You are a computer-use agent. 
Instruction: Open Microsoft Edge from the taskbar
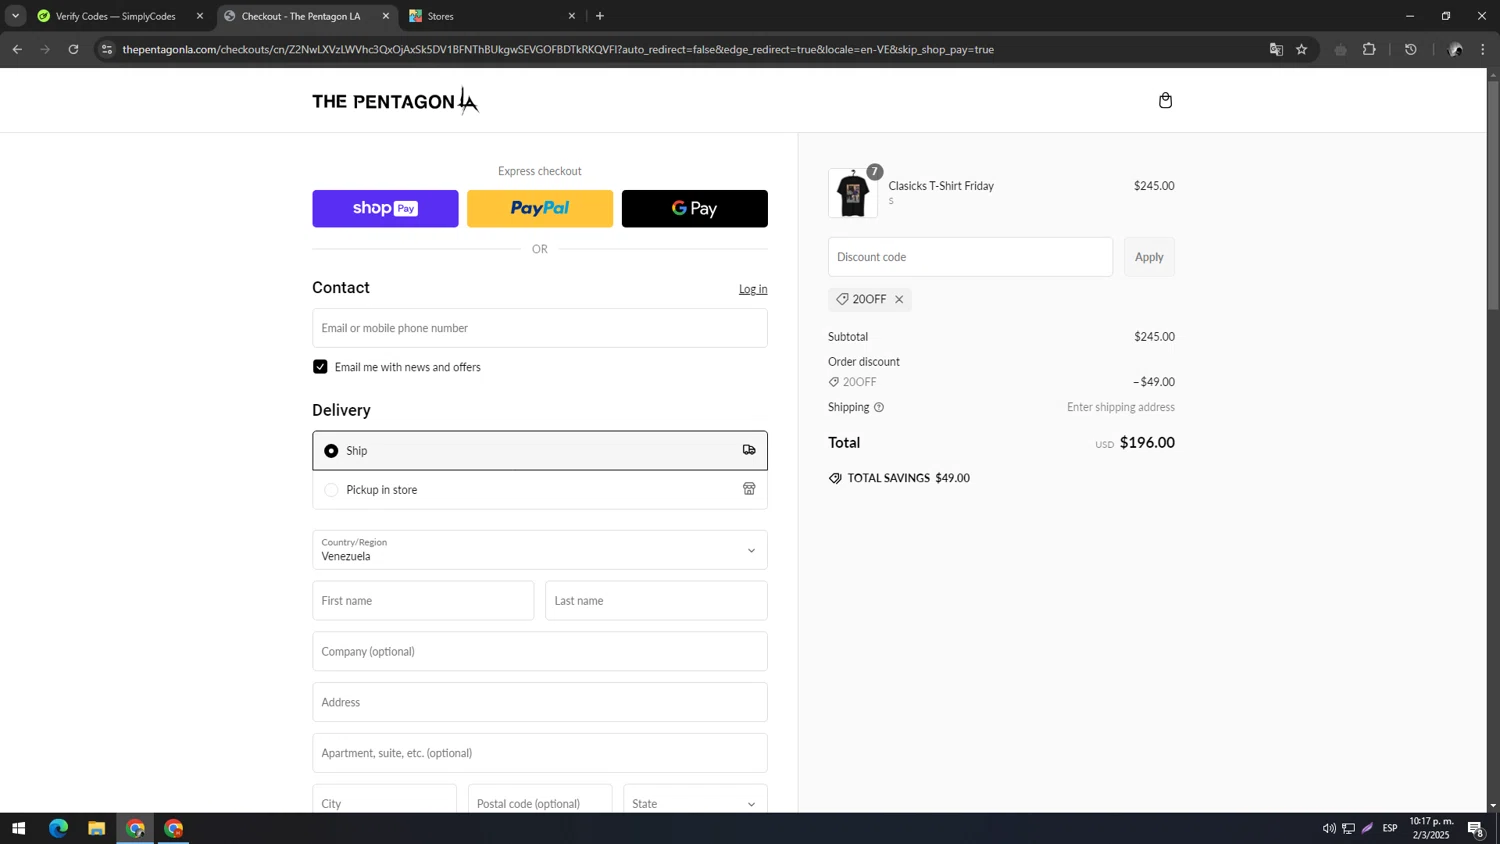pos(58,828)
